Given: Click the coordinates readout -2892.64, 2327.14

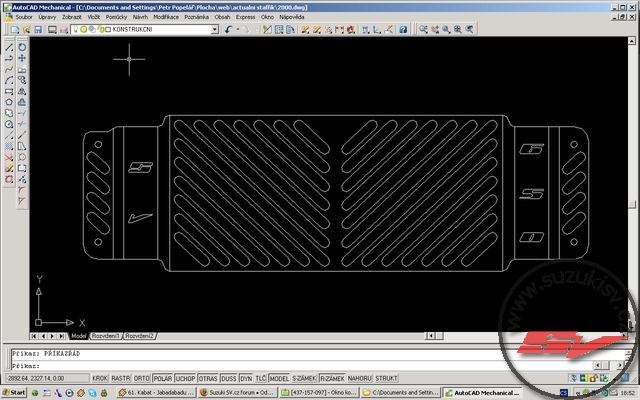Looking at the screenshot, I should point(46,378).
